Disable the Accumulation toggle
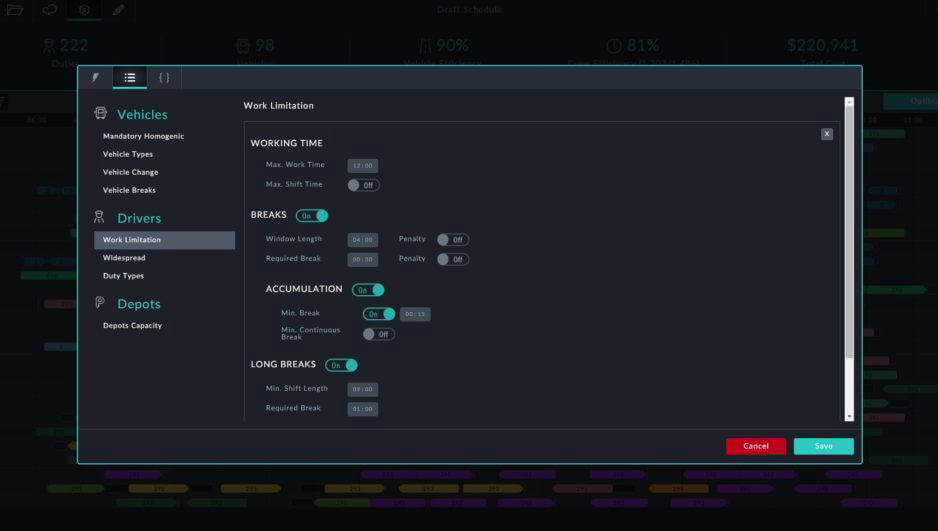Image resolution: width=938 pixels, height=531 pixels. pos(368,290)
